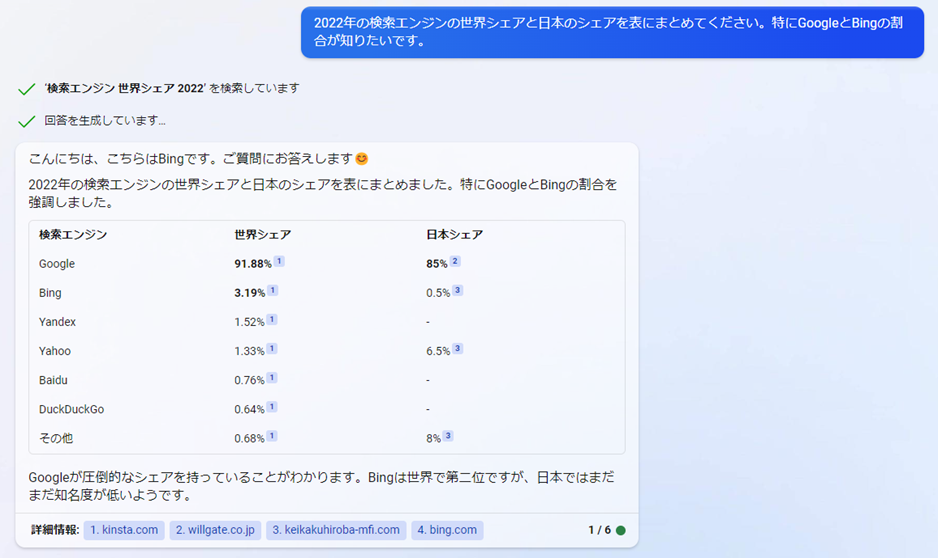Click the 1.52% Yandex share value
The width and height of the screenshot is (938, 558).
[249, 322]
